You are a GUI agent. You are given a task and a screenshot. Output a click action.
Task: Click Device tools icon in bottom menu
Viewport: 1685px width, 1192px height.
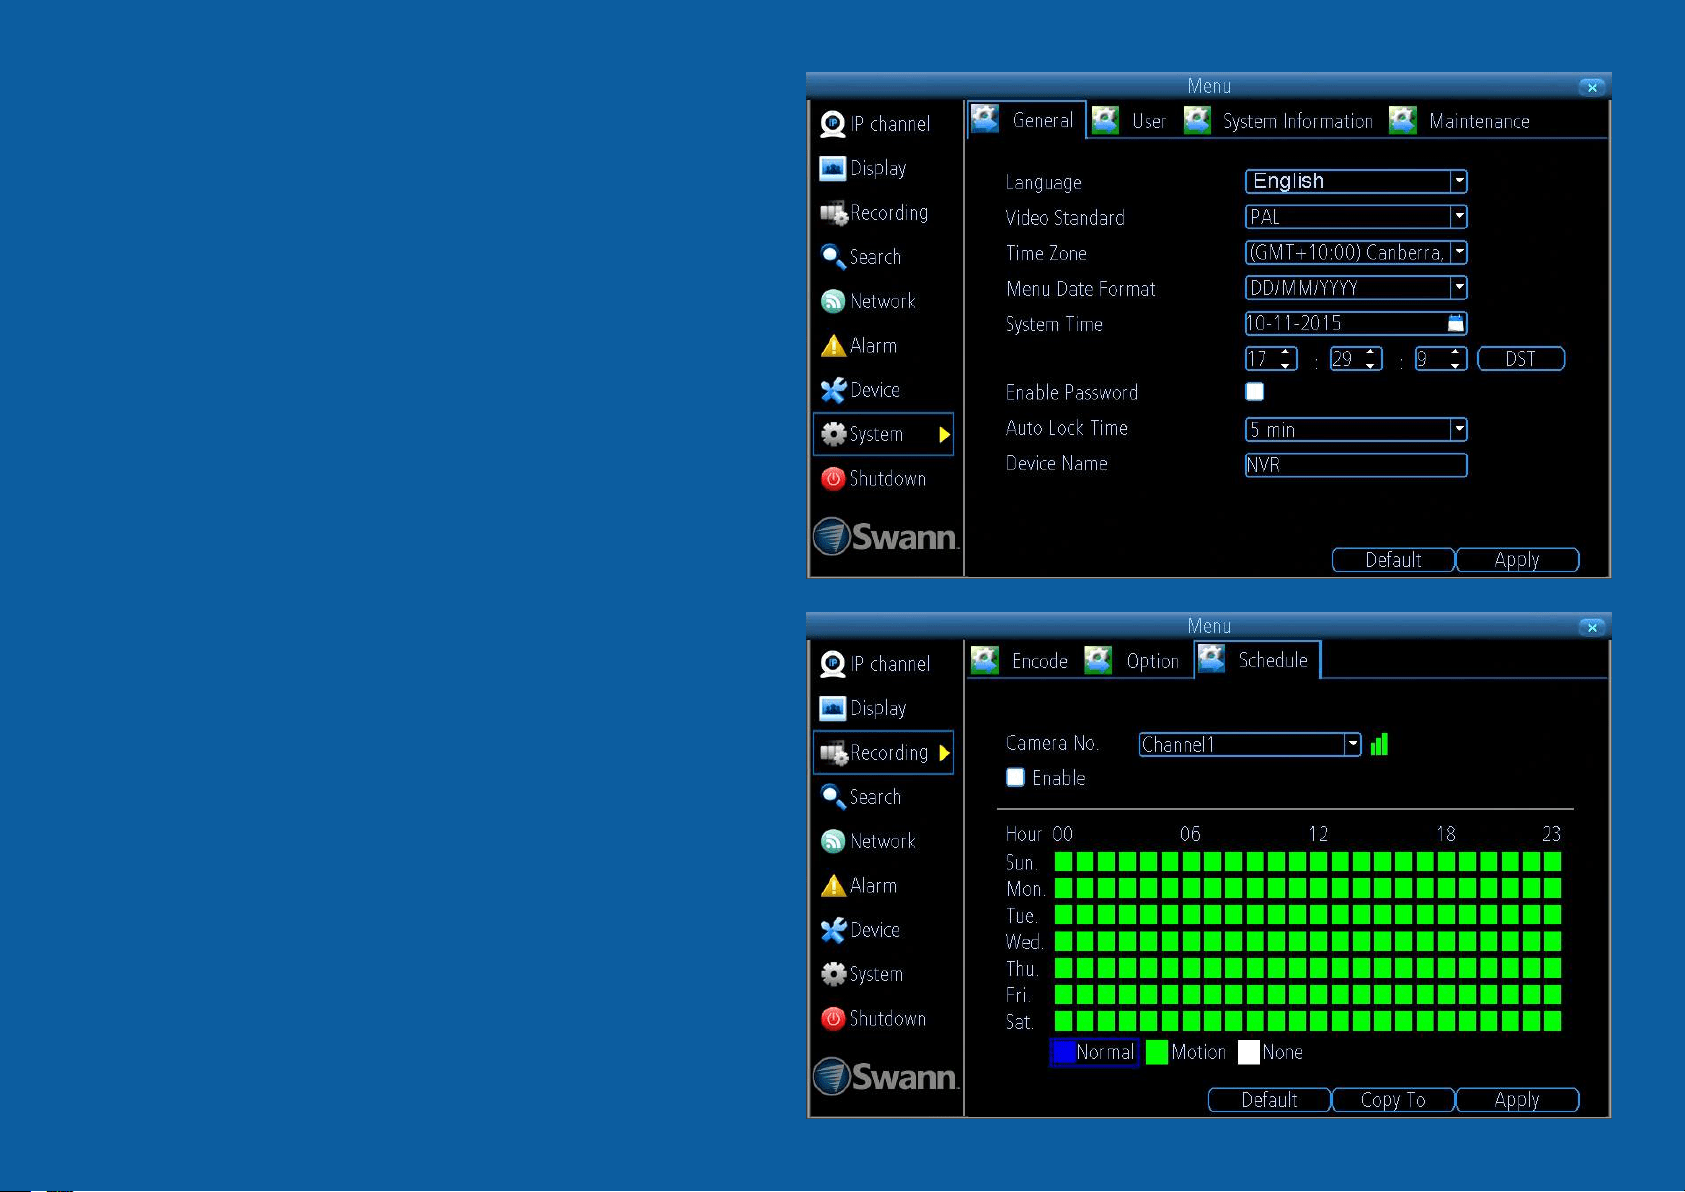coord(832,930)
